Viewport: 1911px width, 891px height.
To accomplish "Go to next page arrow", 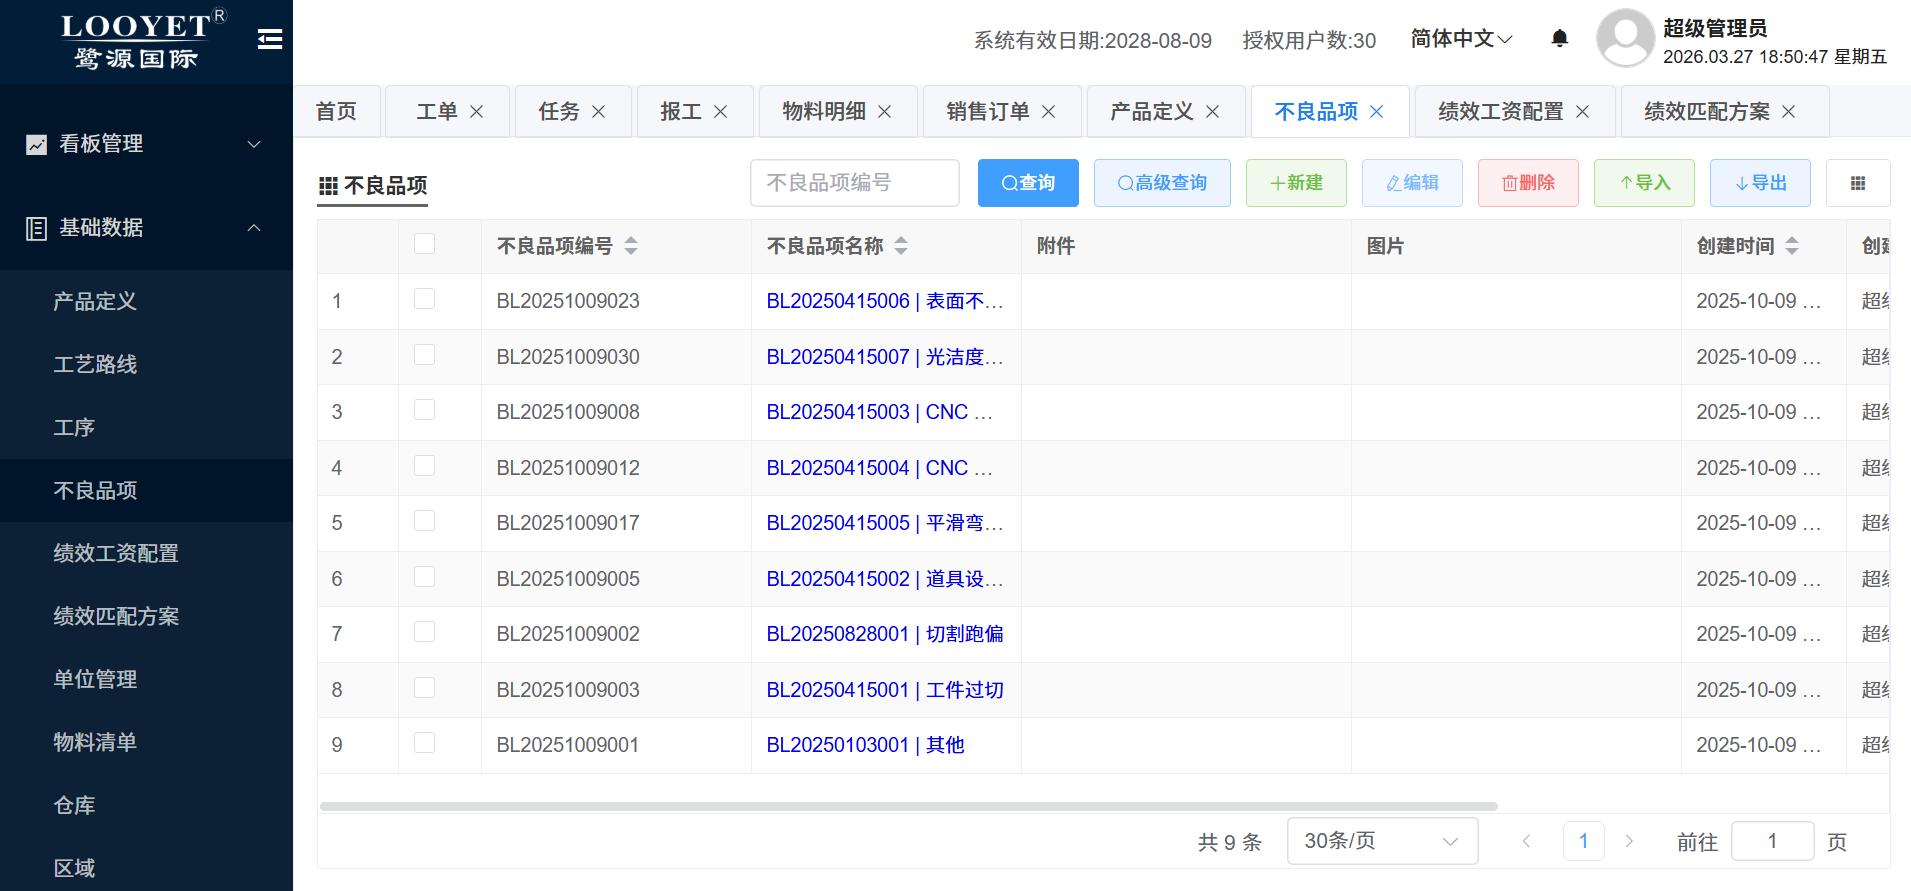I will pos(1629,841).
